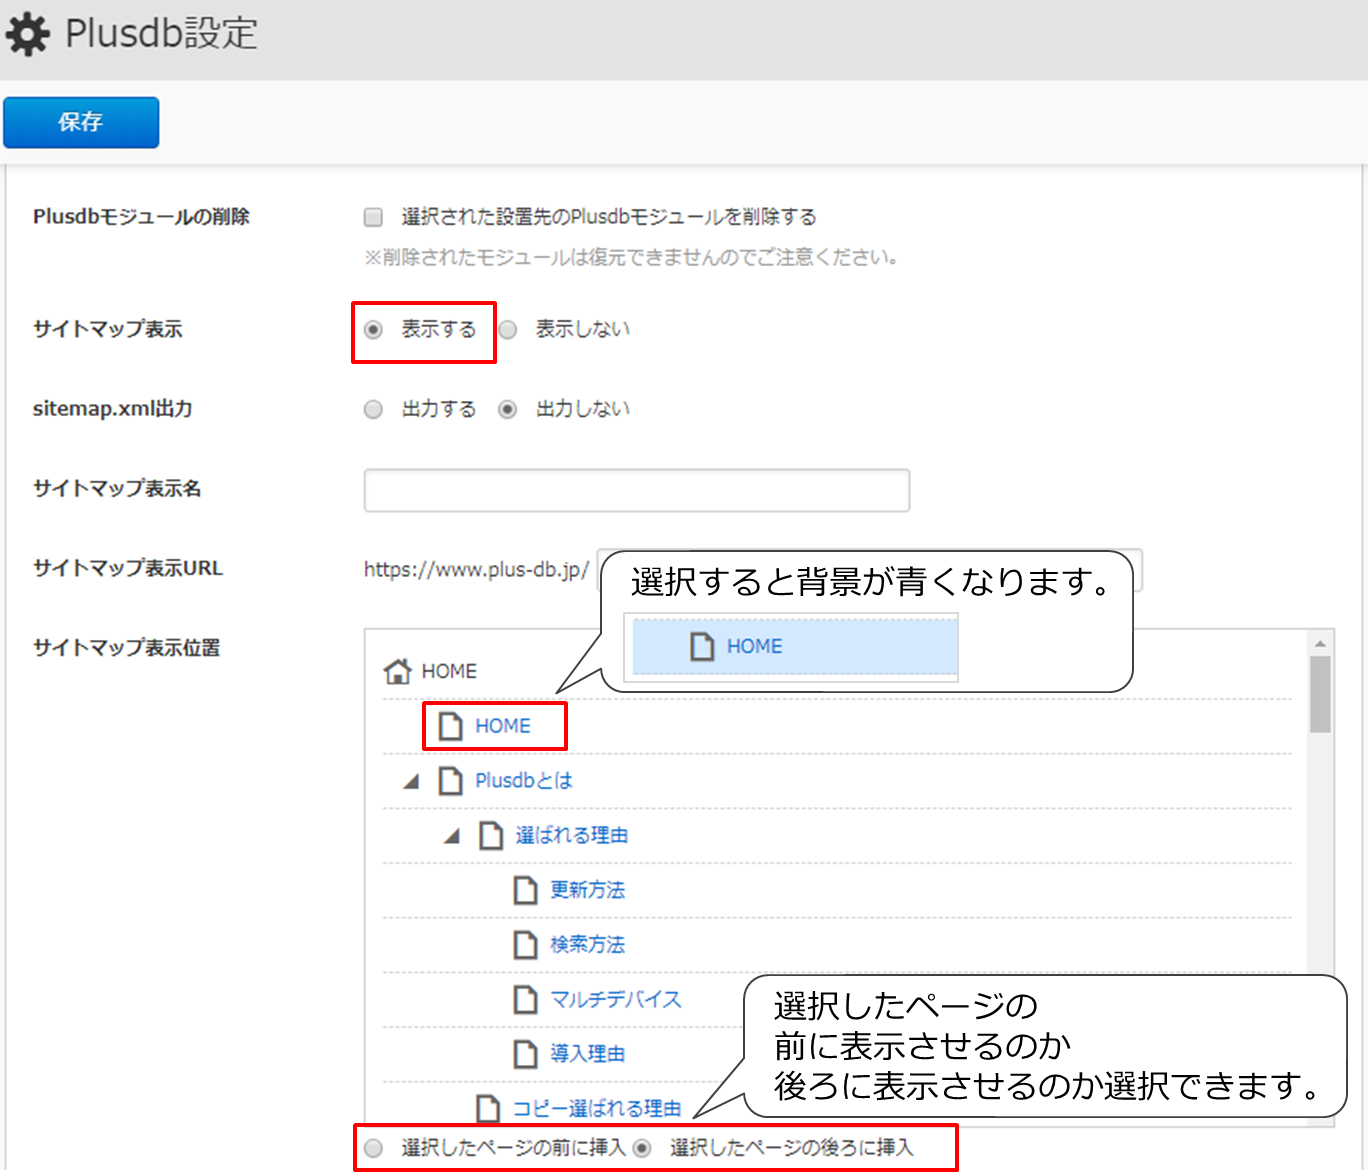
Task: Select the 導入理由 page
Action: (588, 1053)
